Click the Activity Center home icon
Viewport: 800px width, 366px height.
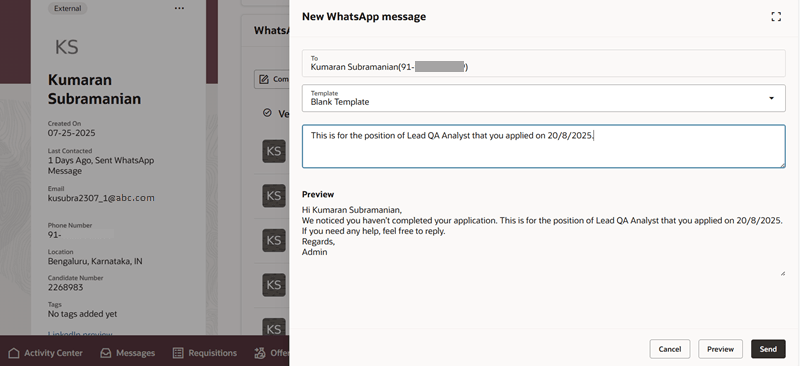point(14,353)
